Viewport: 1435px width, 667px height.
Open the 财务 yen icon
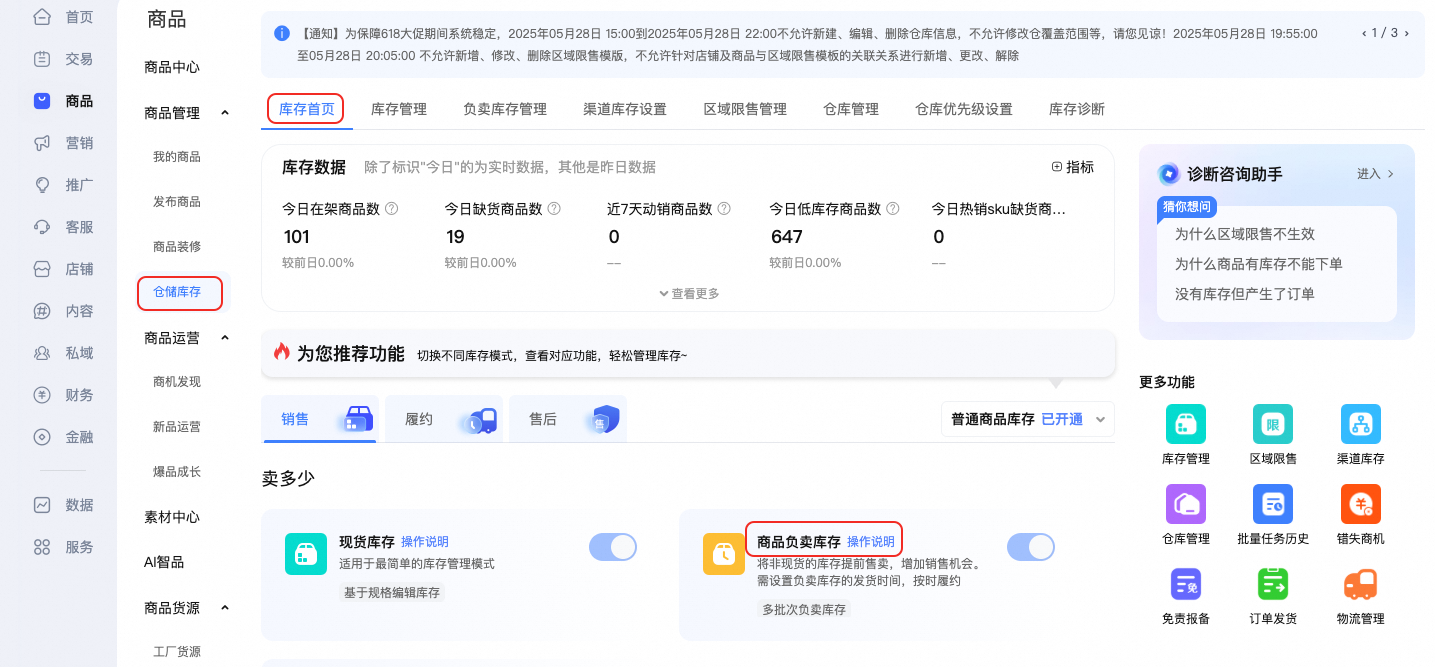(x=42, y=395)
